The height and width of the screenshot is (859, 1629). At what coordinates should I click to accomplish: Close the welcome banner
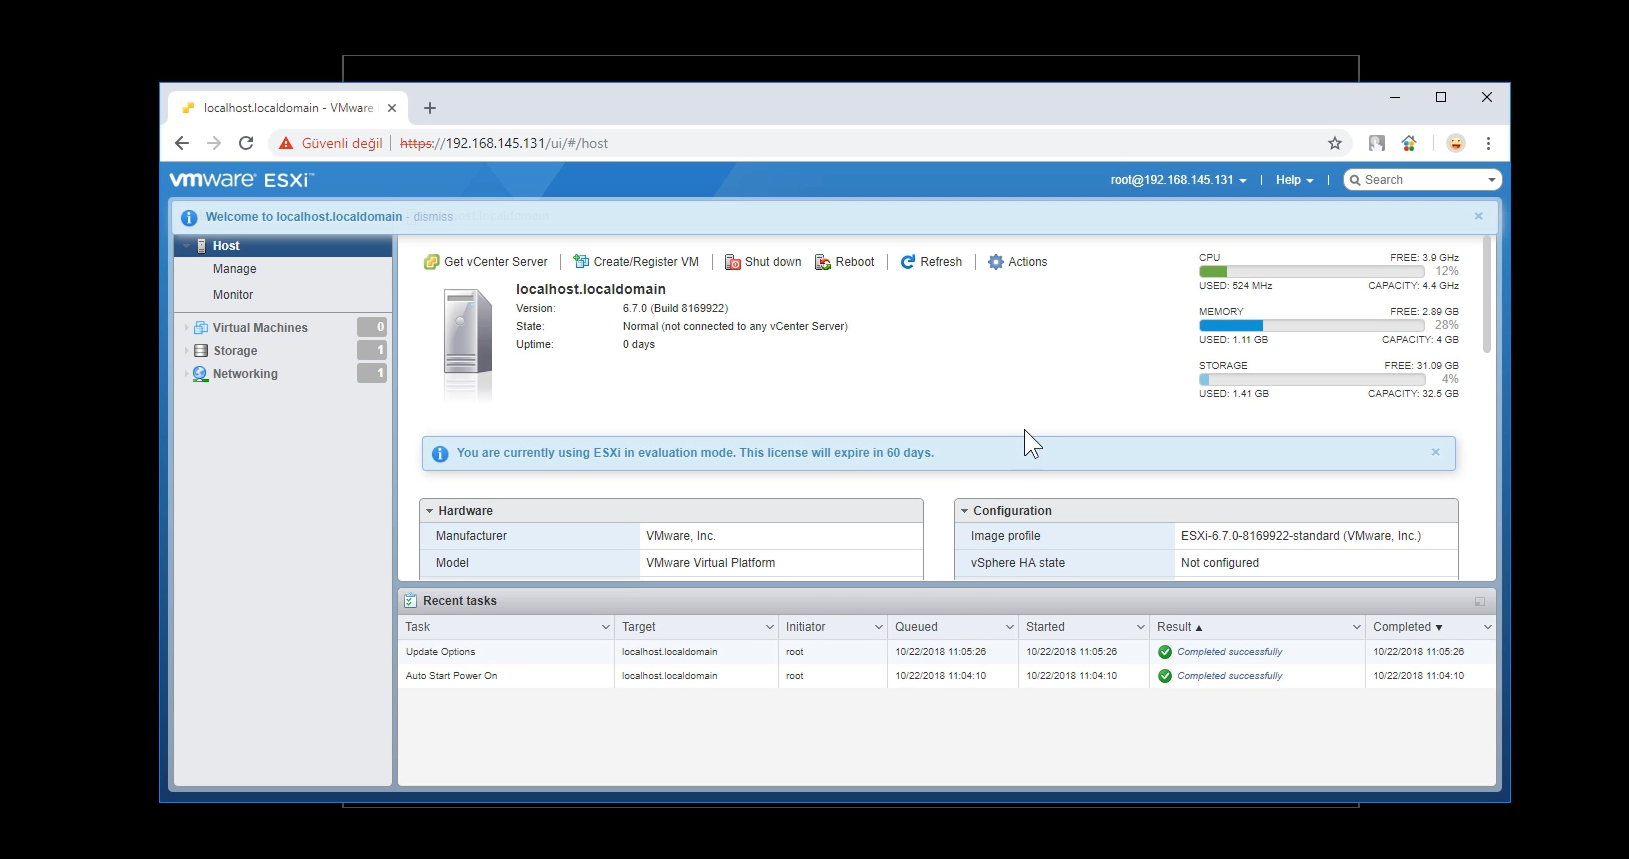coord(1479,216)
